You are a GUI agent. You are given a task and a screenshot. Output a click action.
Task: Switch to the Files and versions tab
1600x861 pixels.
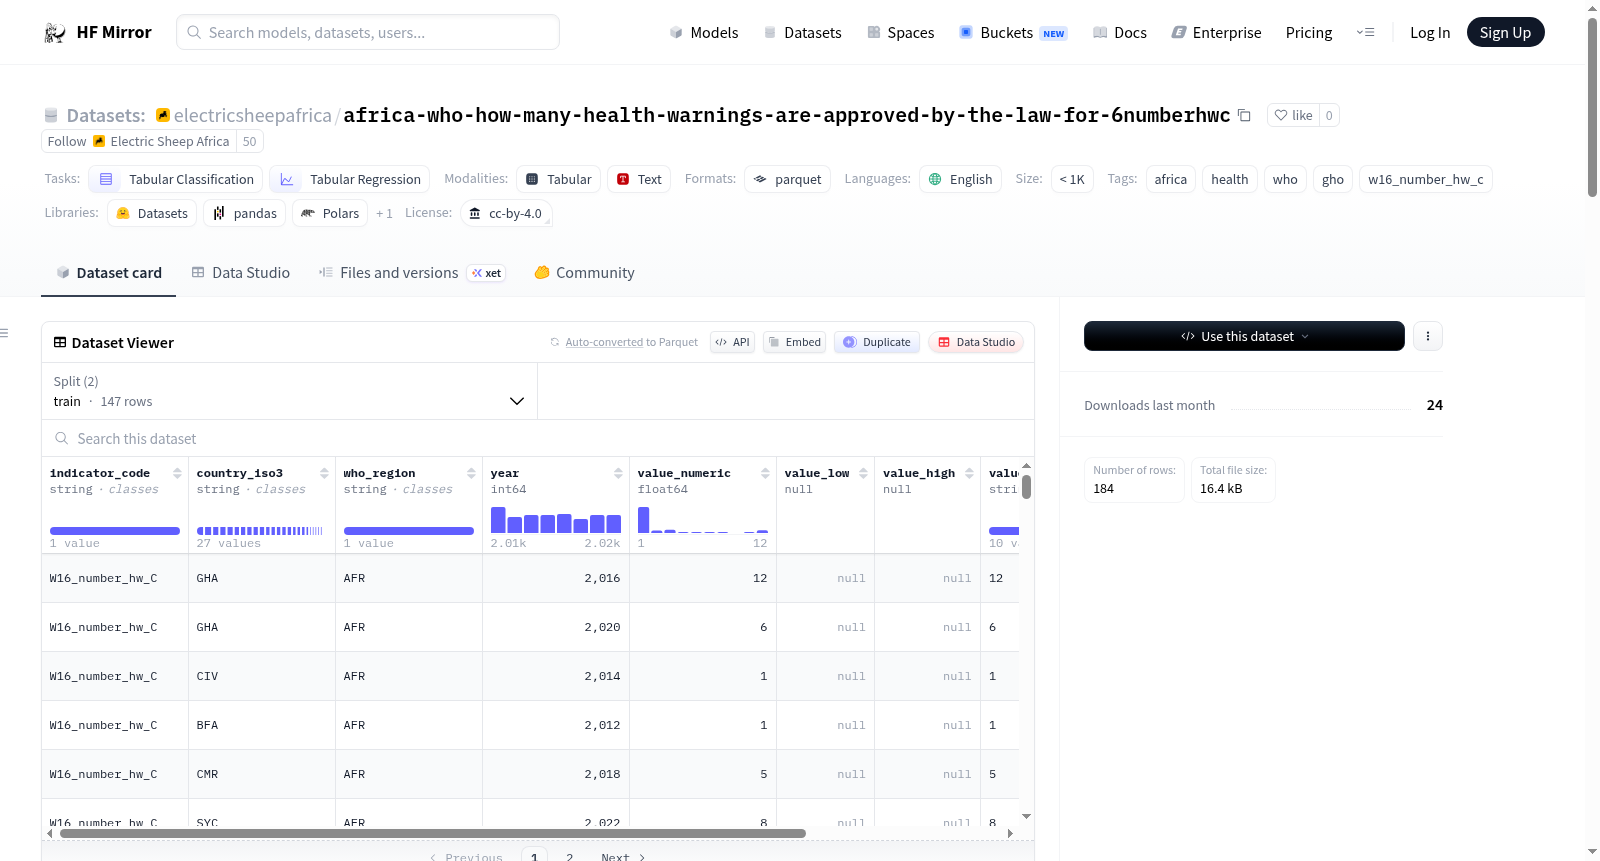point(412,273)
